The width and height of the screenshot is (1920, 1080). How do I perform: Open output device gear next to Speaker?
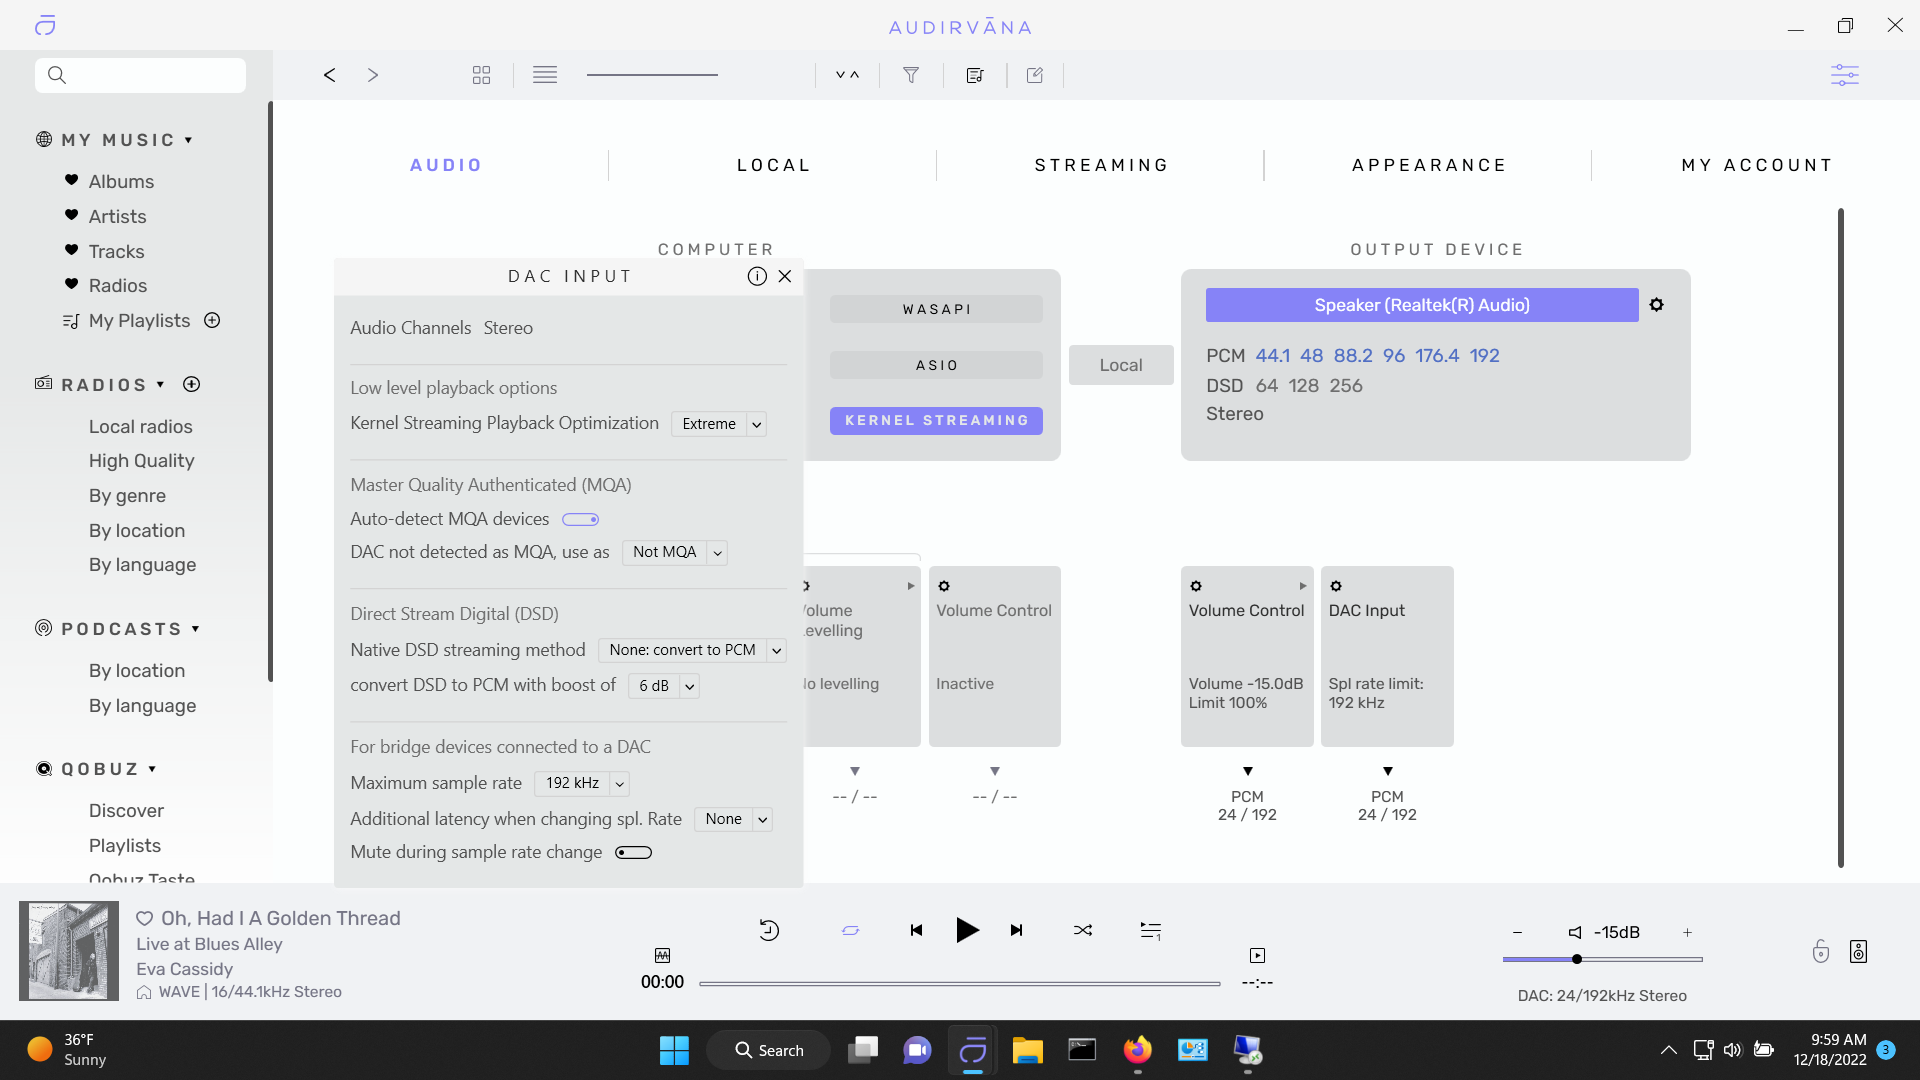point(1657,305)
